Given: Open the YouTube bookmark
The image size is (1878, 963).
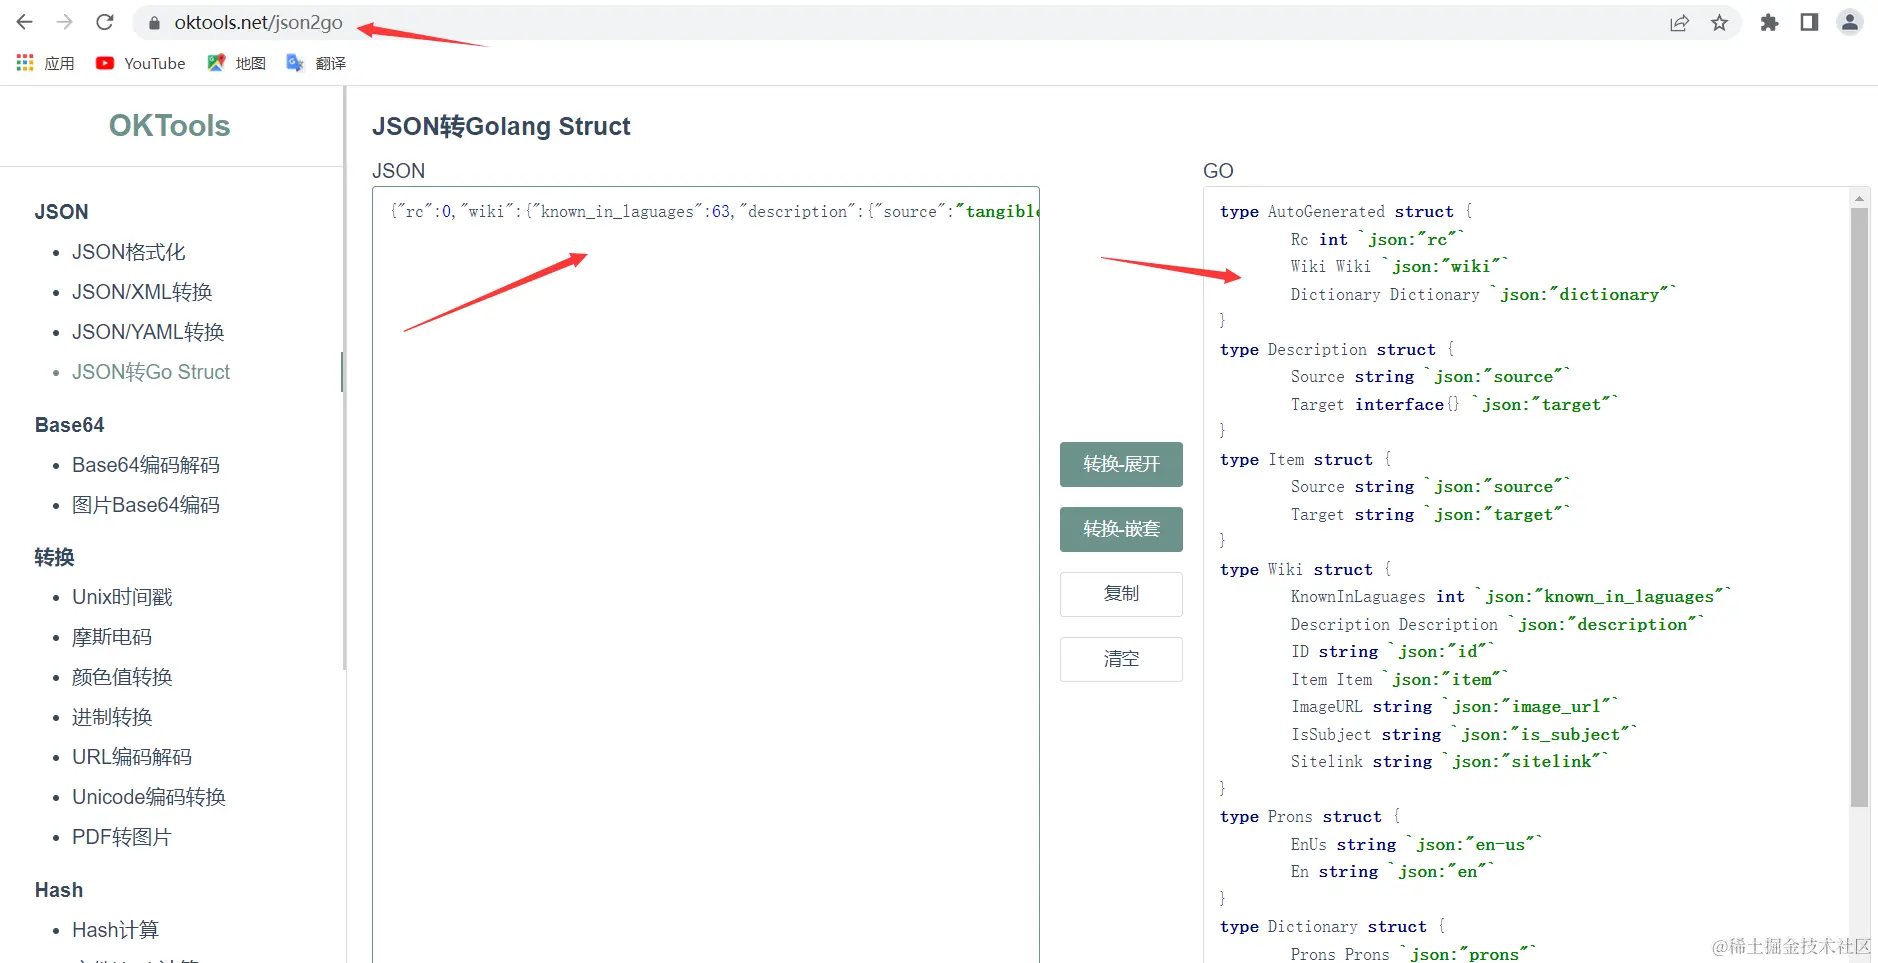Looking at the screenshot, I should click(141, 63).
